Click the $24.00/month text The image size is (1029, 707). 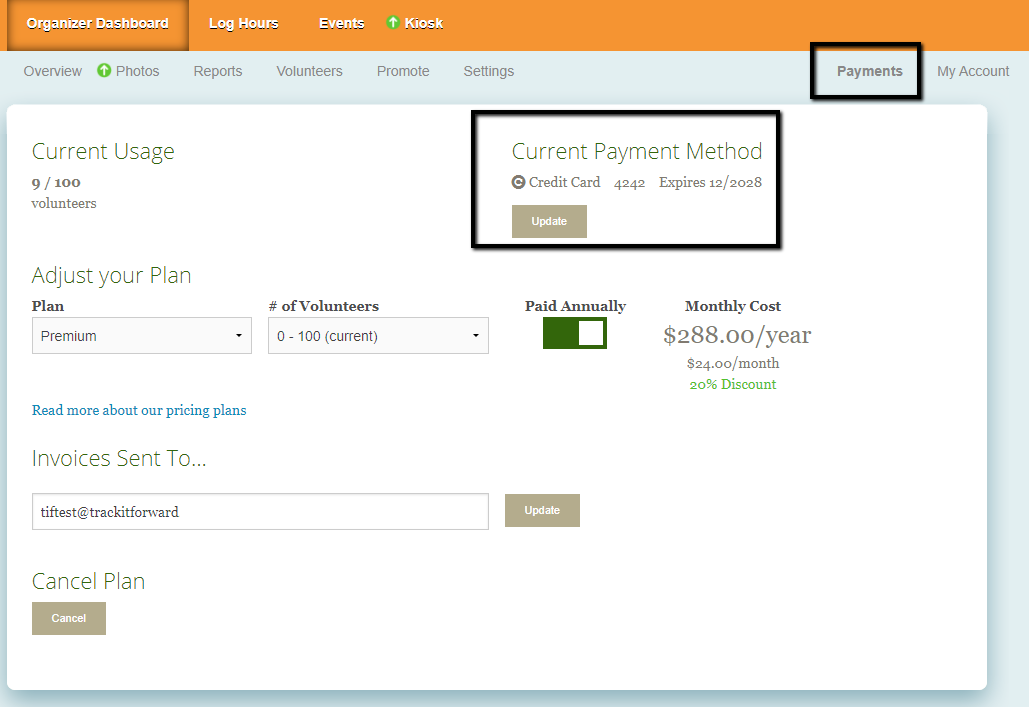coord(733,363)
